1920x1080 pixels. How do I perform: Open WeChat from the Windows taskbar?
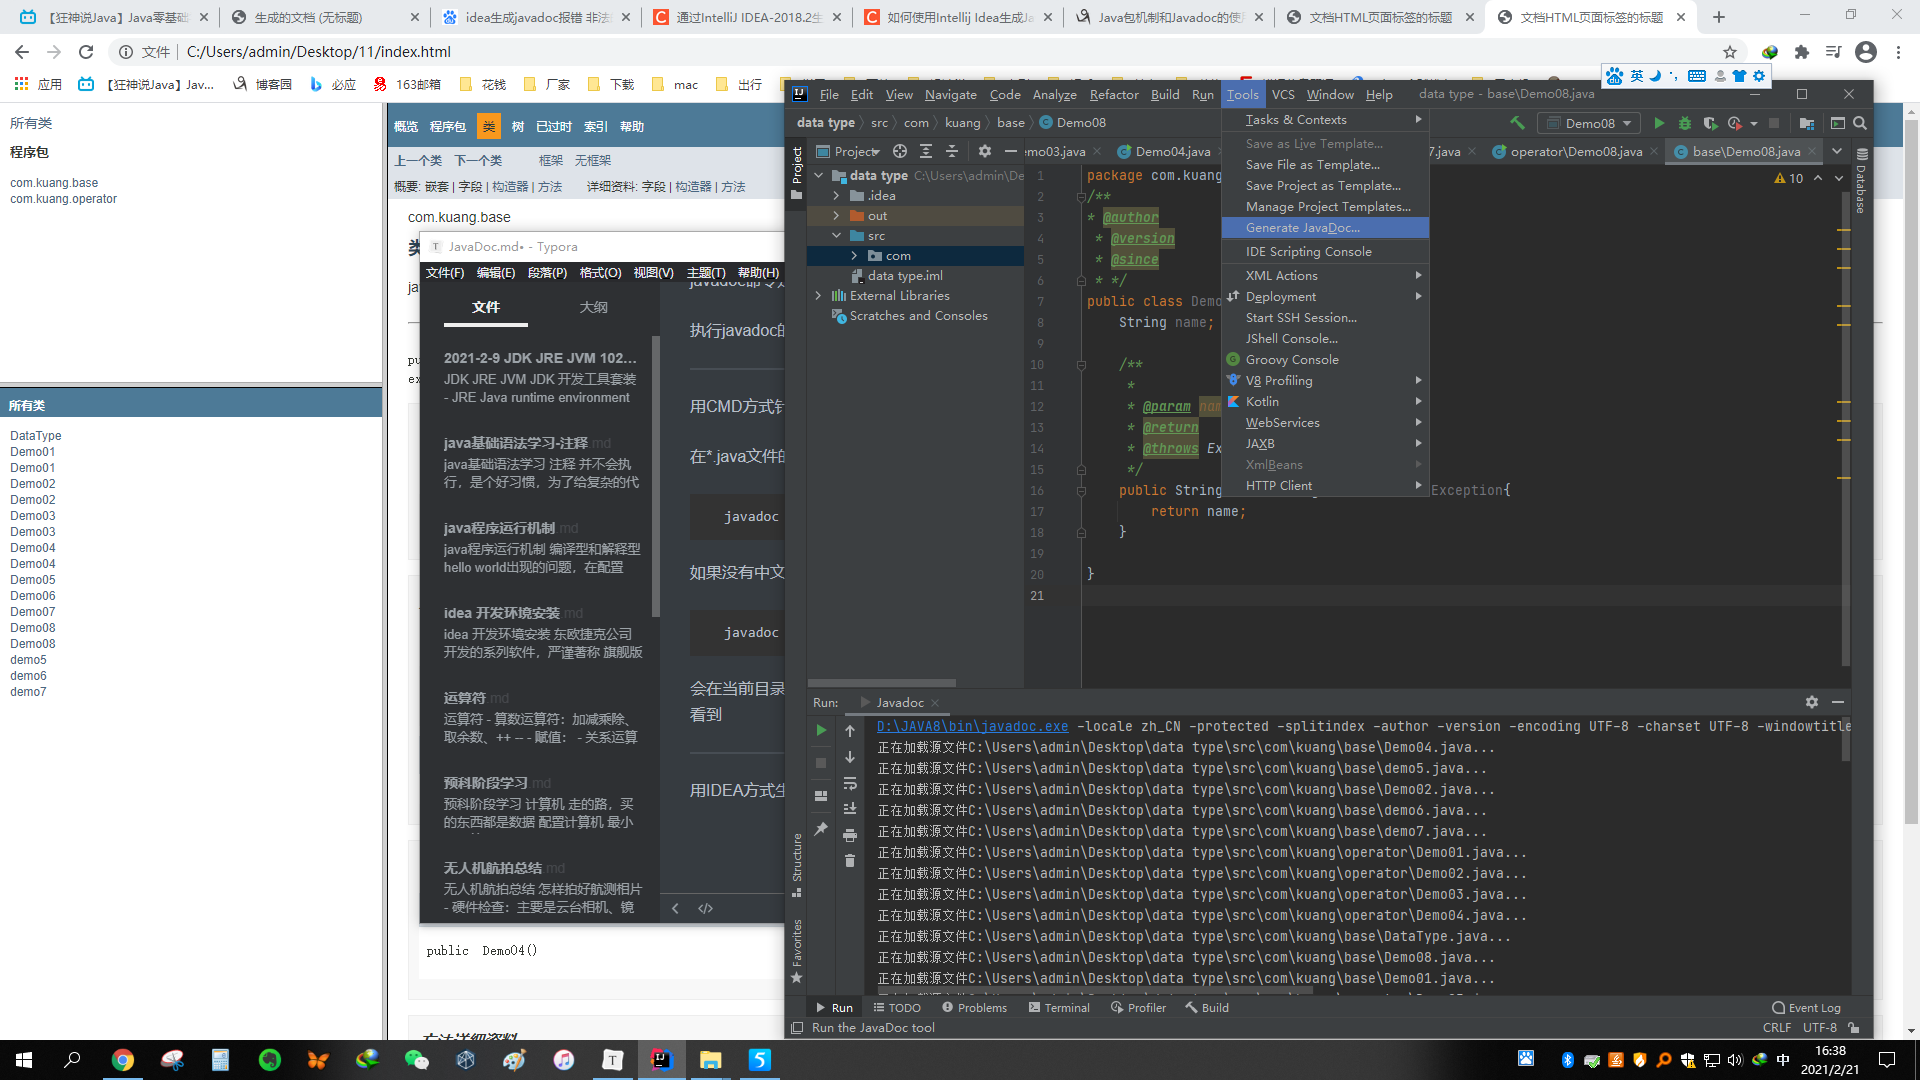click(x=416, y=1060)
